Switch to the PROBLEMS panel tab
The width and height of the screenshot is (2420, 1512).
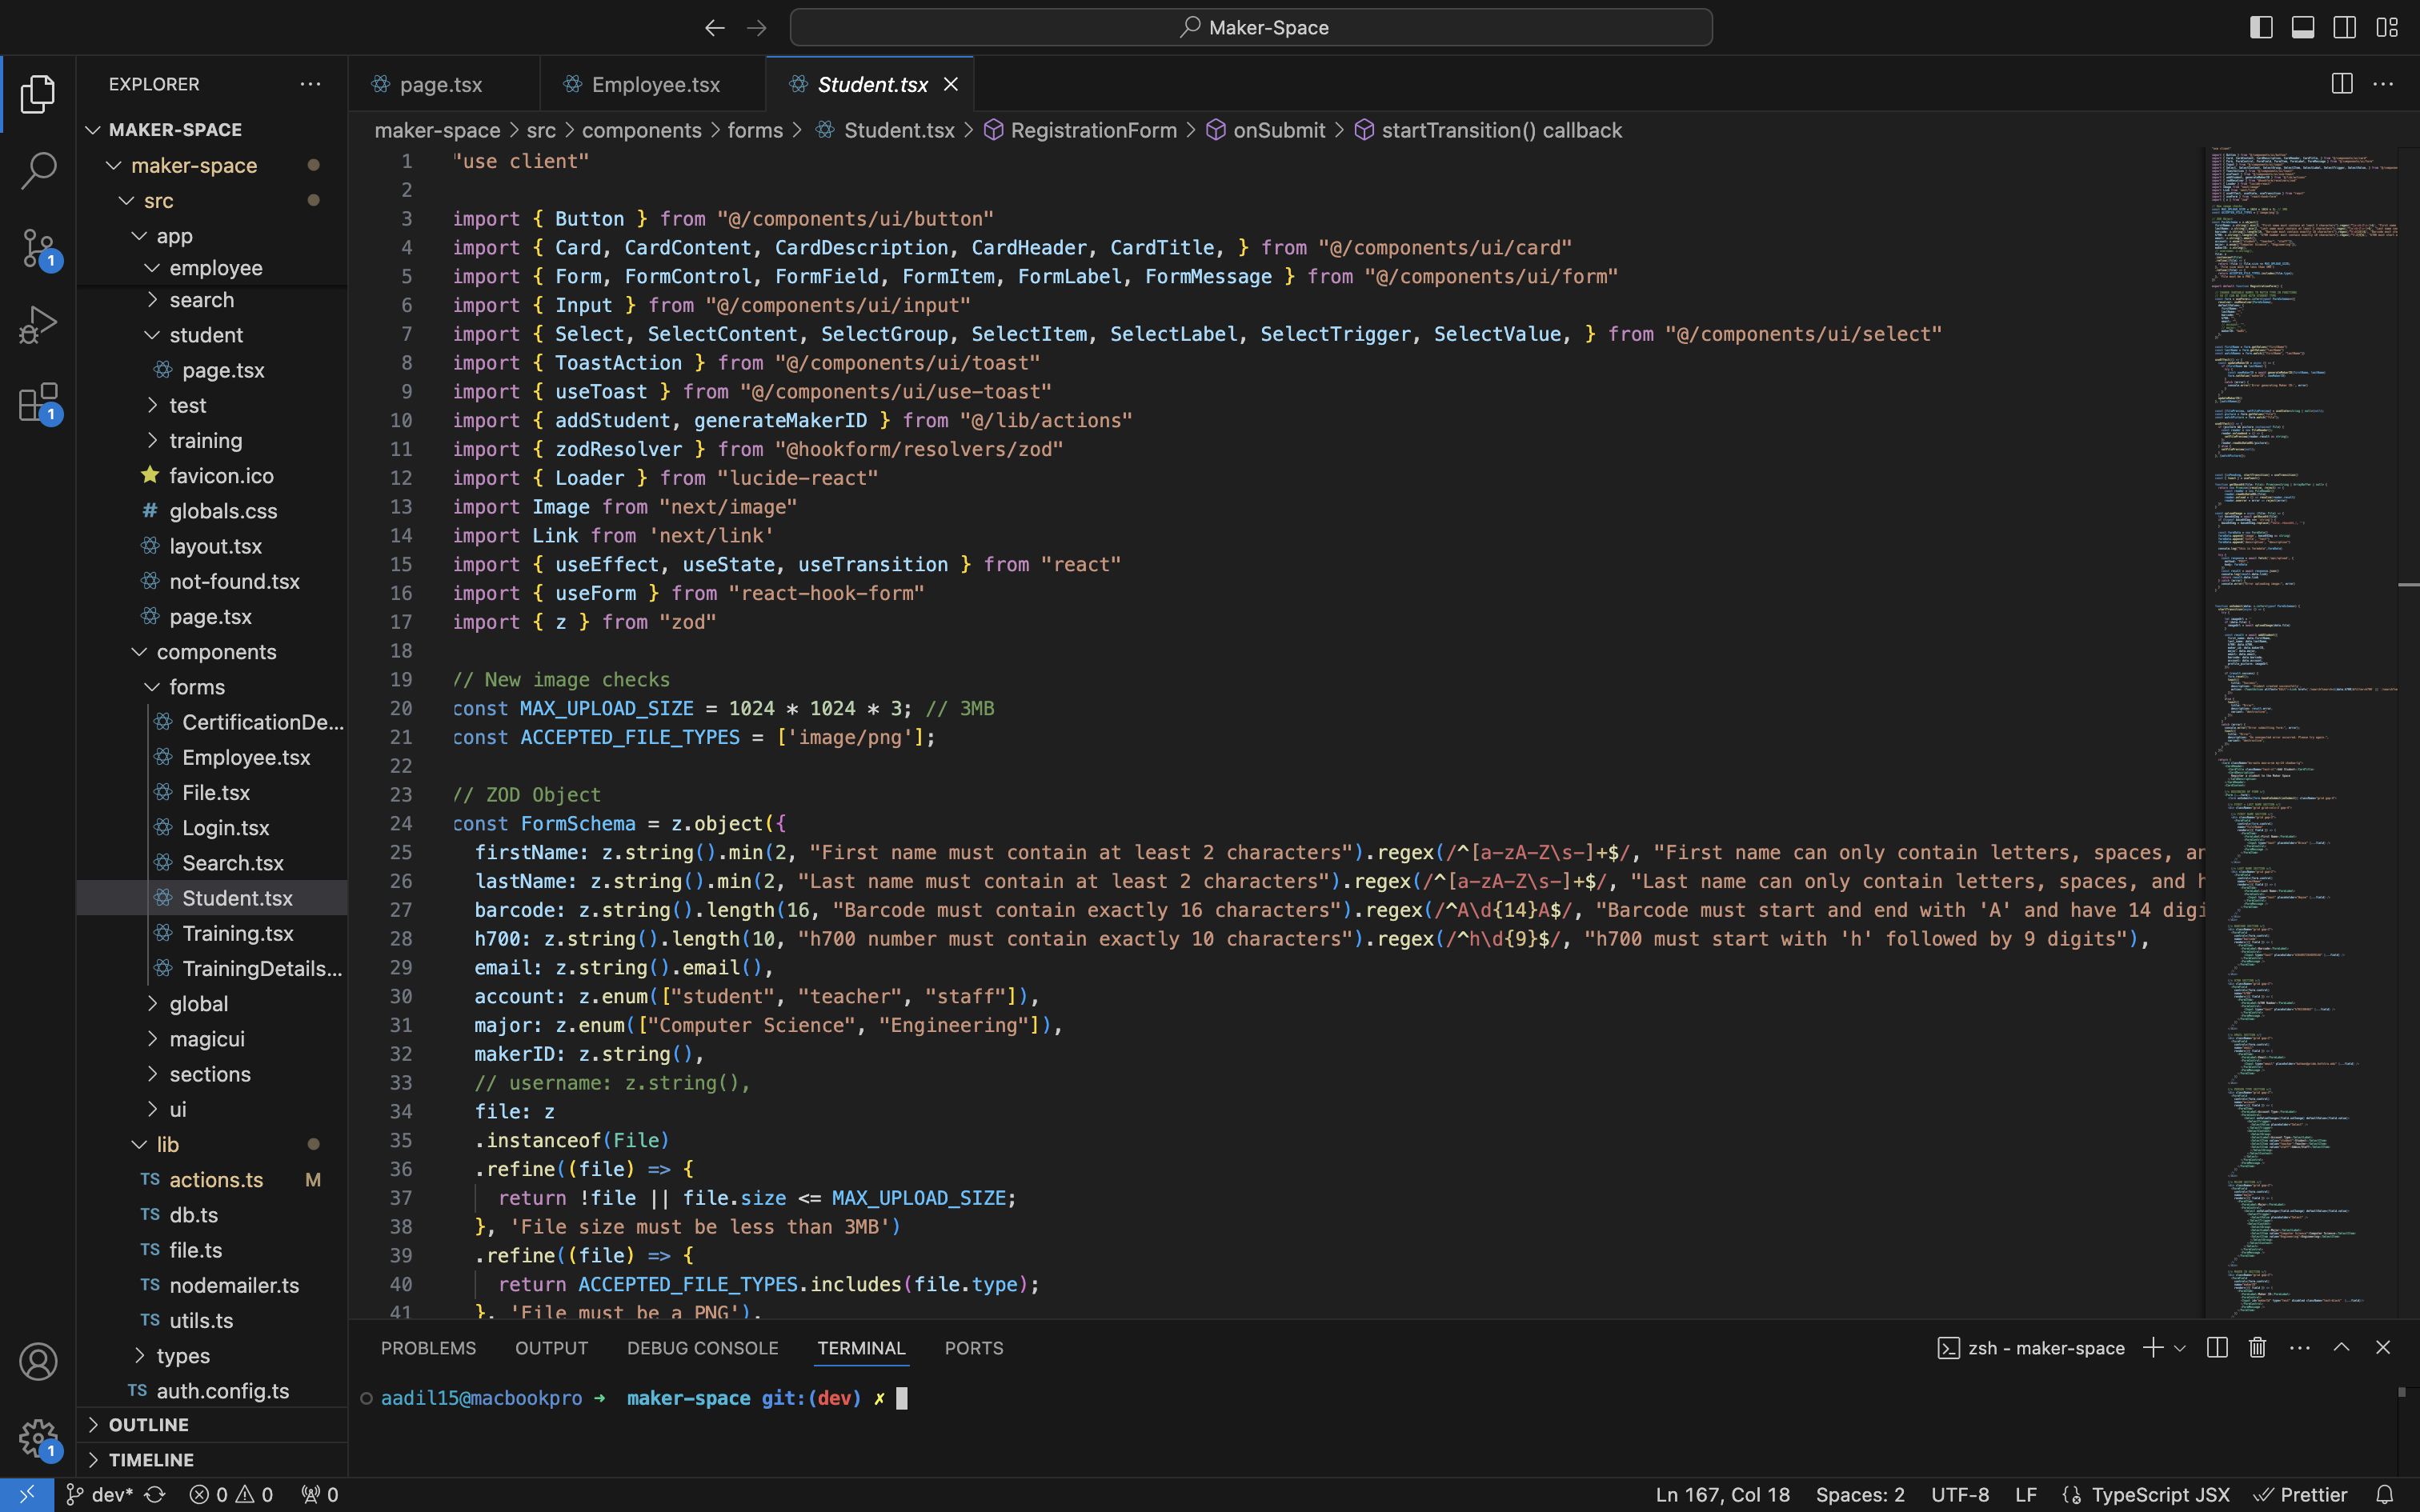tap(428, 1348)
